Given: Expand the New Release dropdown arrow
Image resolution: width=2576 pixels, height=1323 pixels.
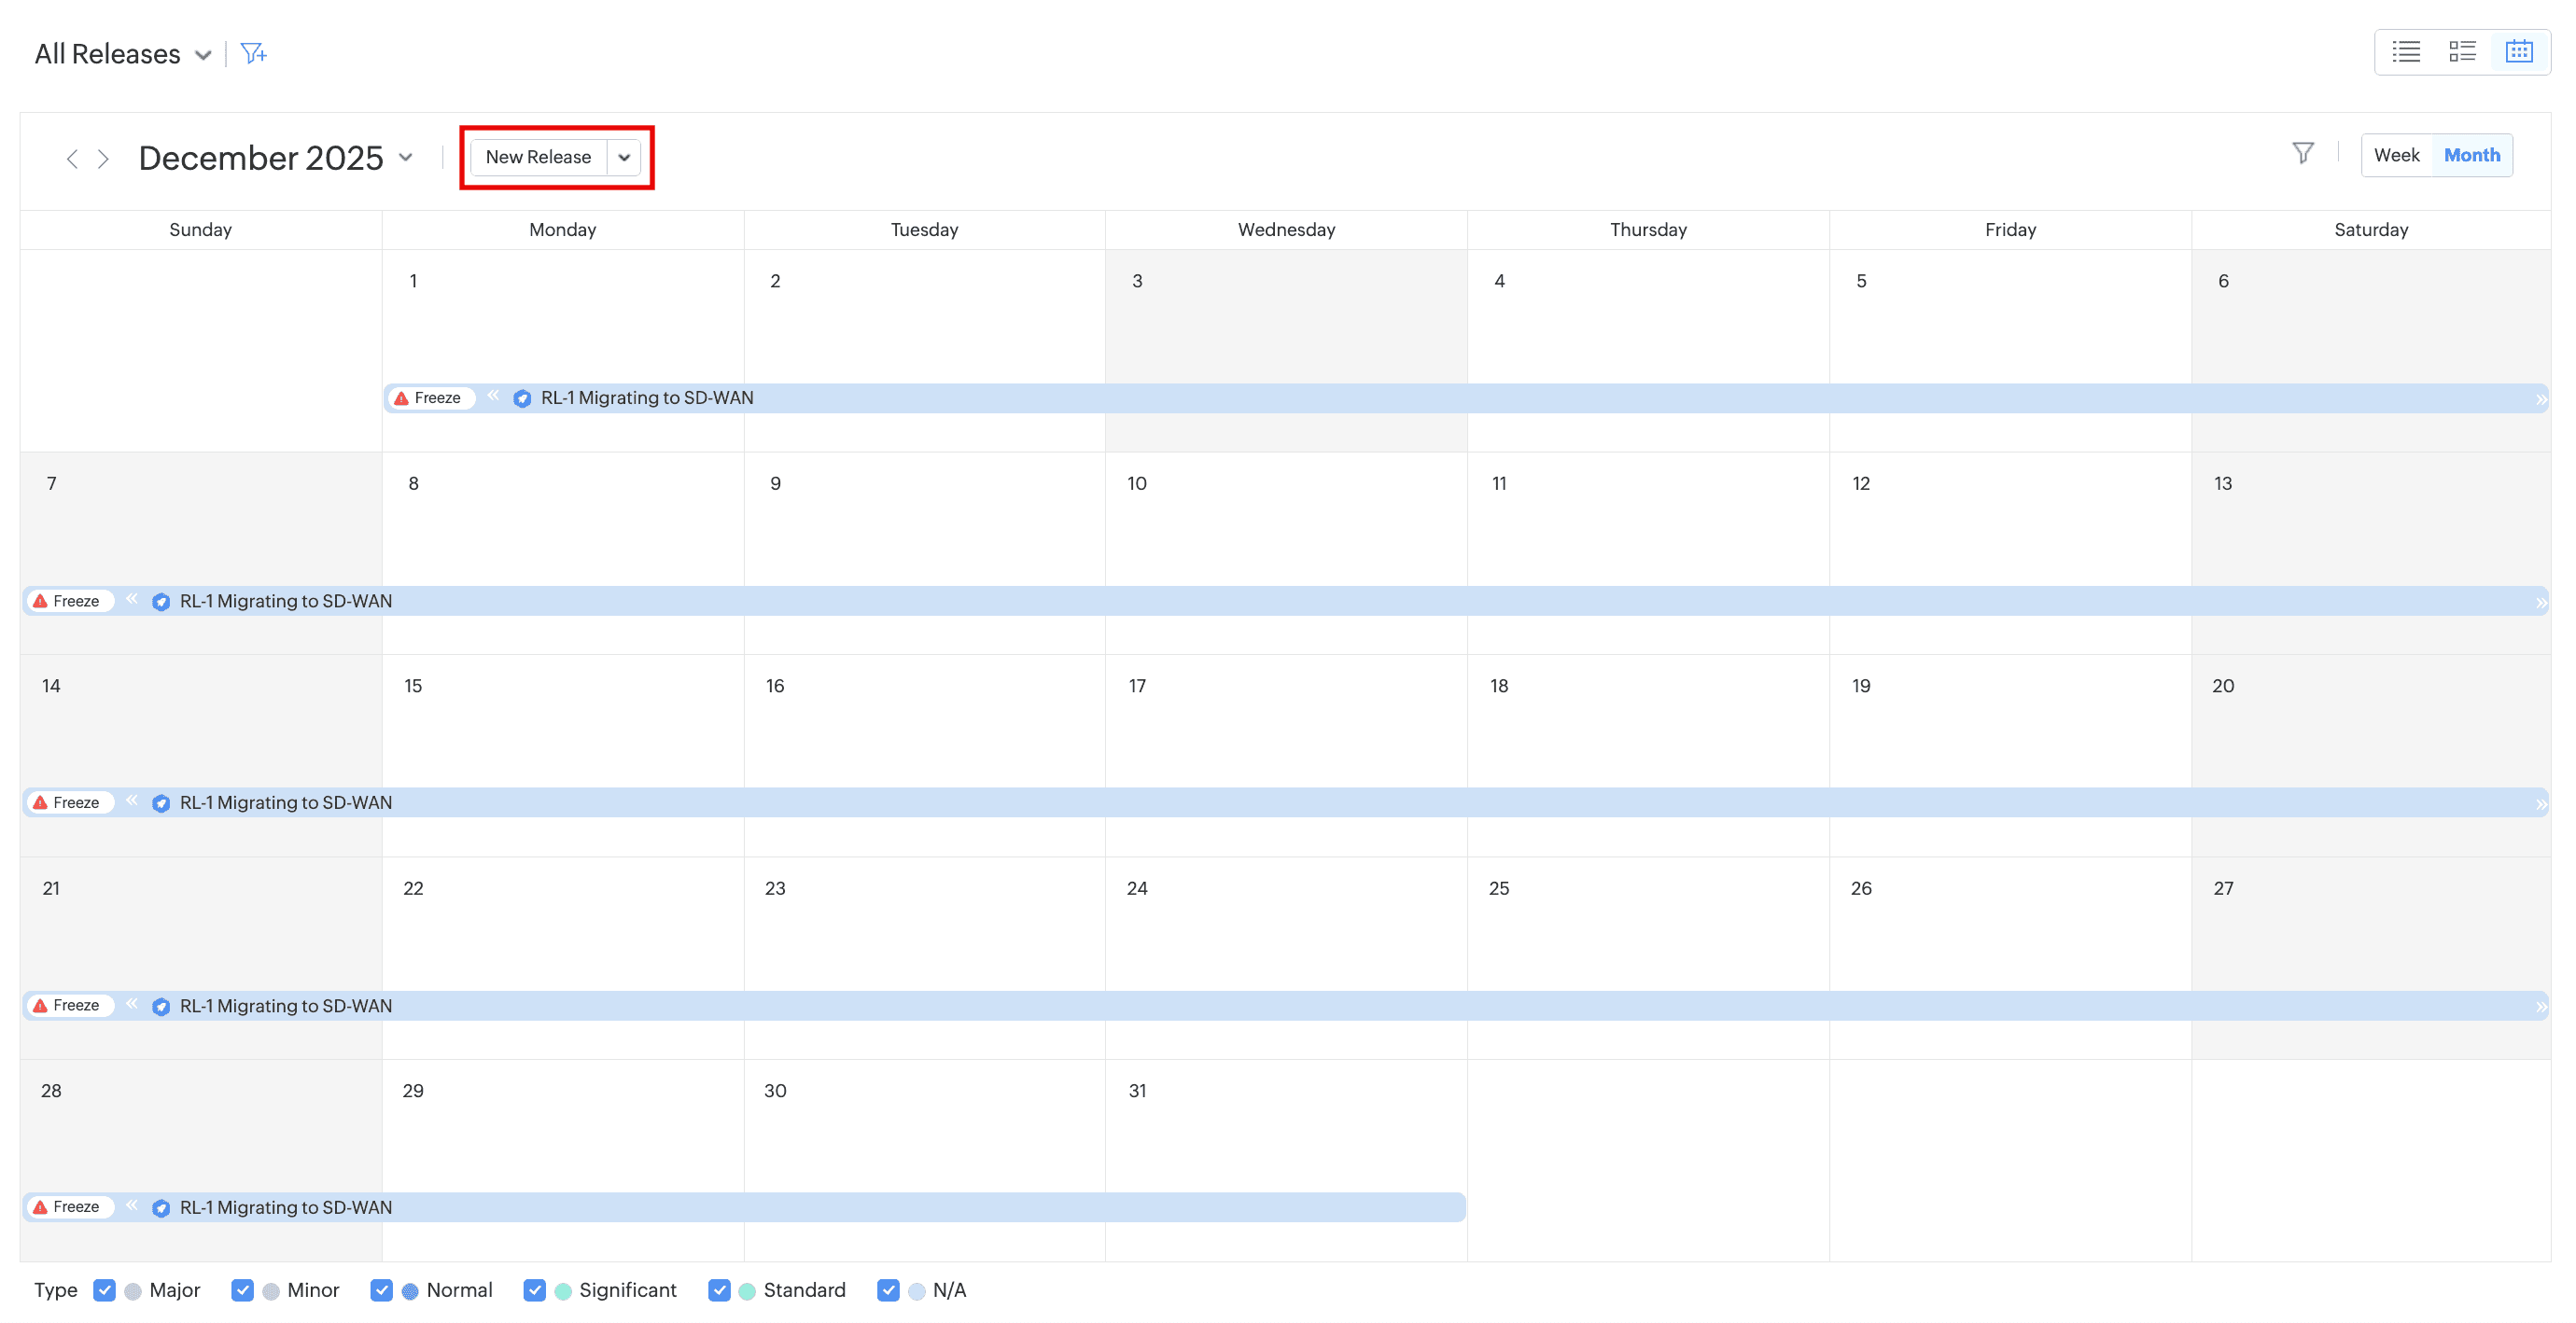Looking at the screenshot, I should tap(624, 157).
